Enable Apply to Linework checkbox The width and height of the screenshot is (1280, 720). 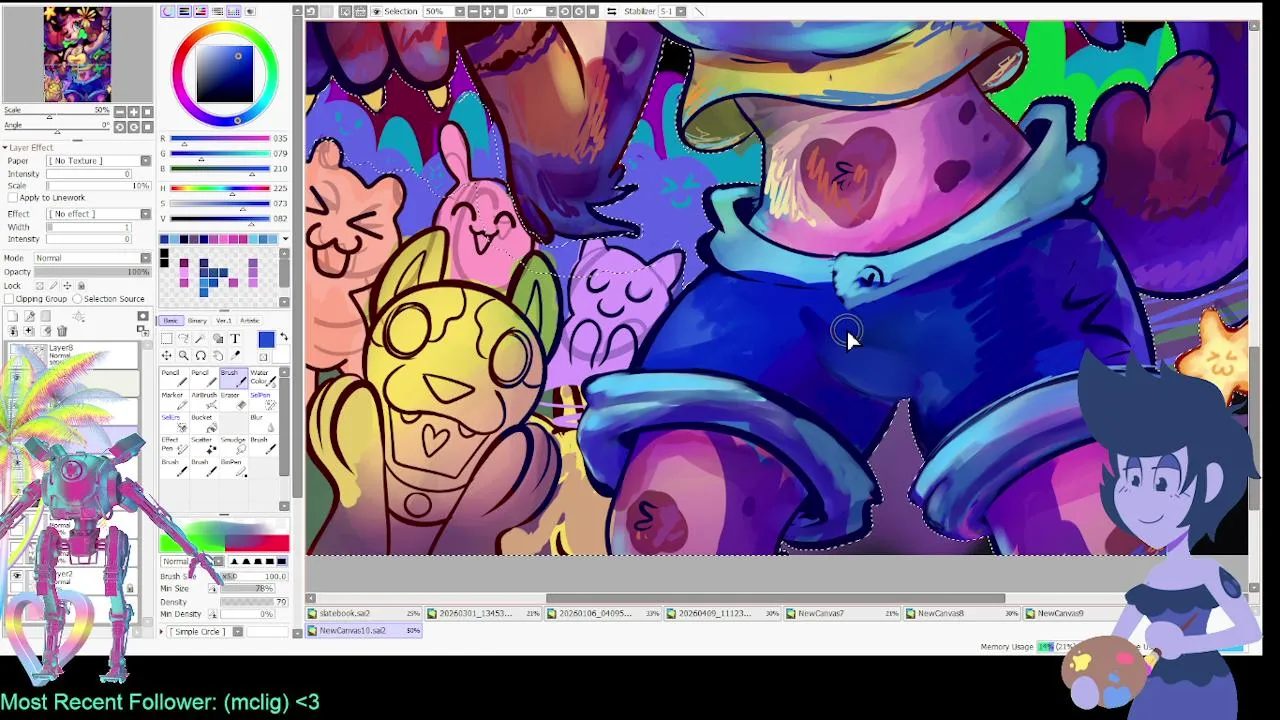click(12, 198)
